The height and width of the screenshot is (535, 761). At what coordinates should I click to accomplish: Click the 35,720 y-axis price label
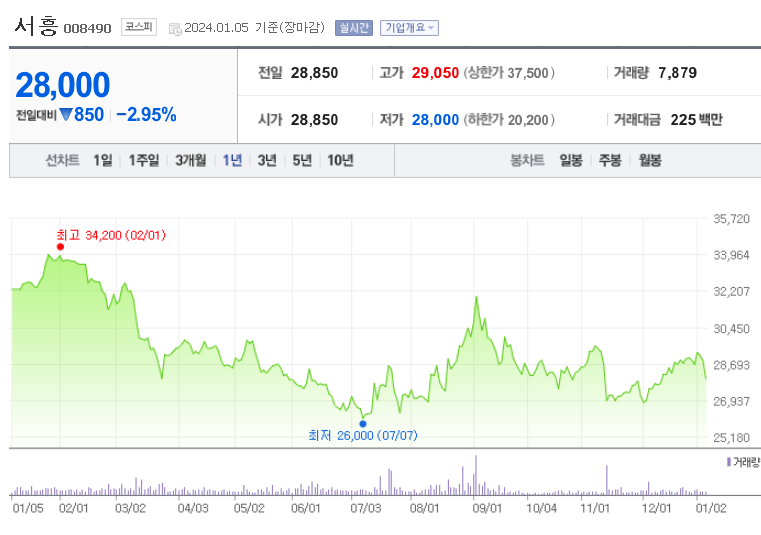click(x=731, y=219)
